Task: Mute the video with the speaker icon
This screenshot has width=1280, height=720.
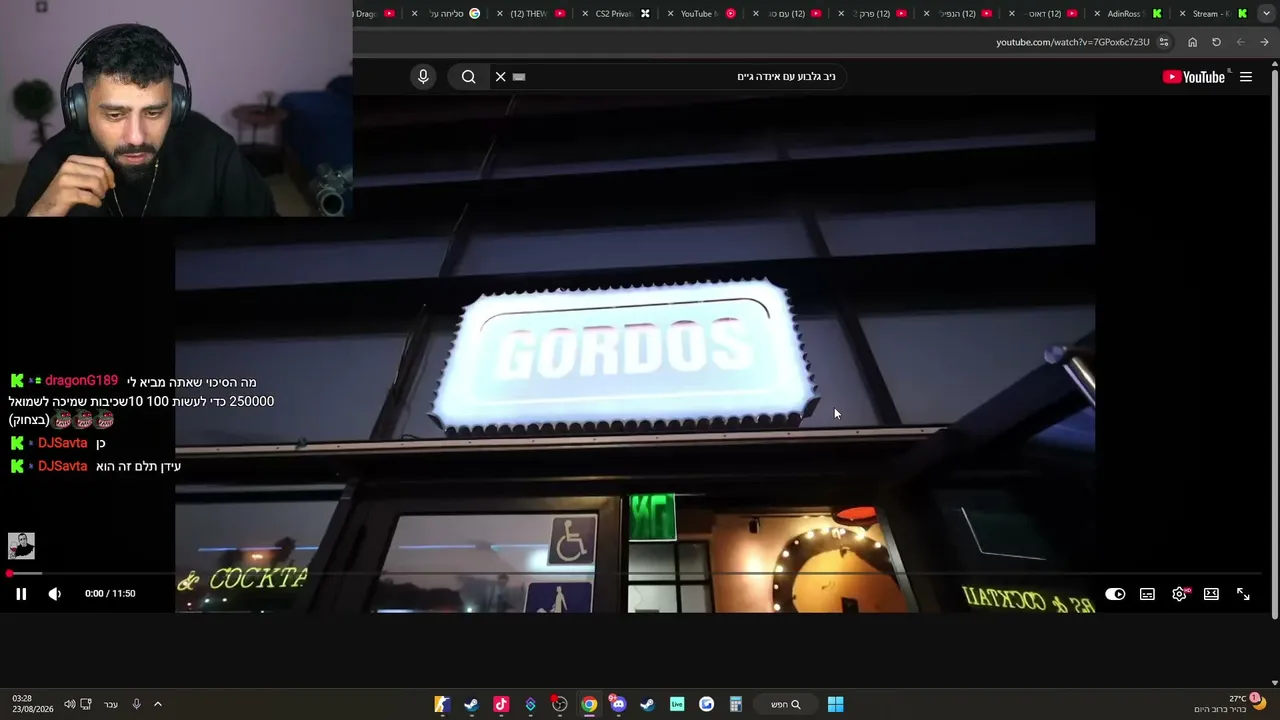Action: pyautogui.click(x=55, y=594)
